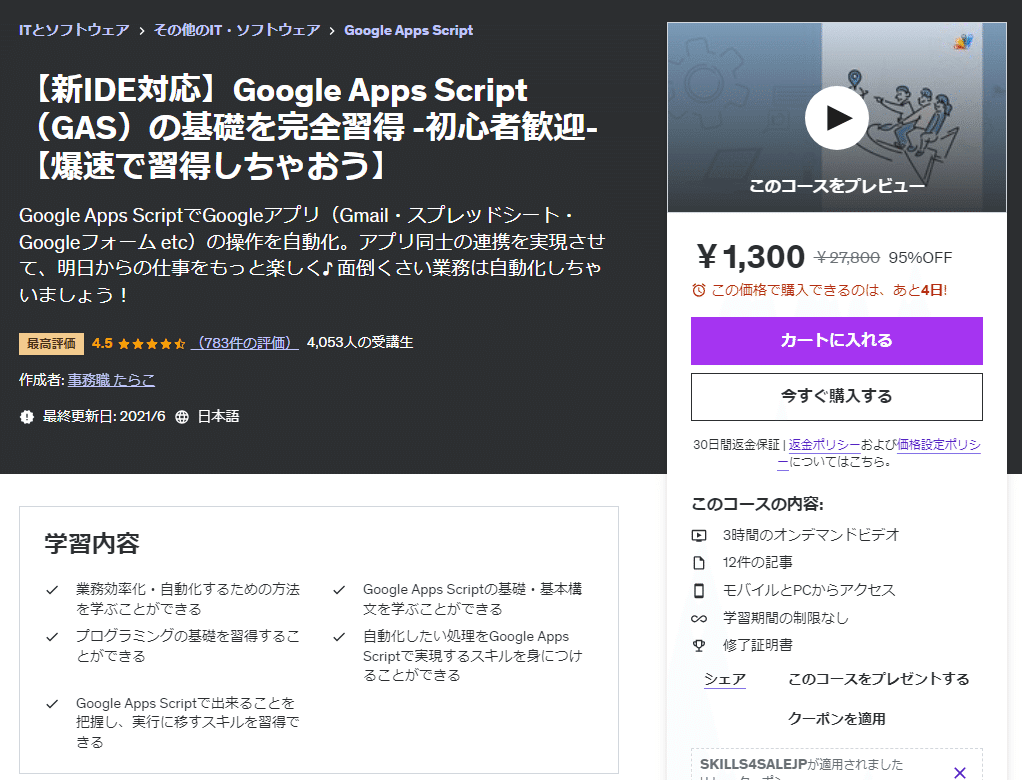Click the course preview thumbnail image
Screen dimensions: 1022x780
[x=836, y=117]
